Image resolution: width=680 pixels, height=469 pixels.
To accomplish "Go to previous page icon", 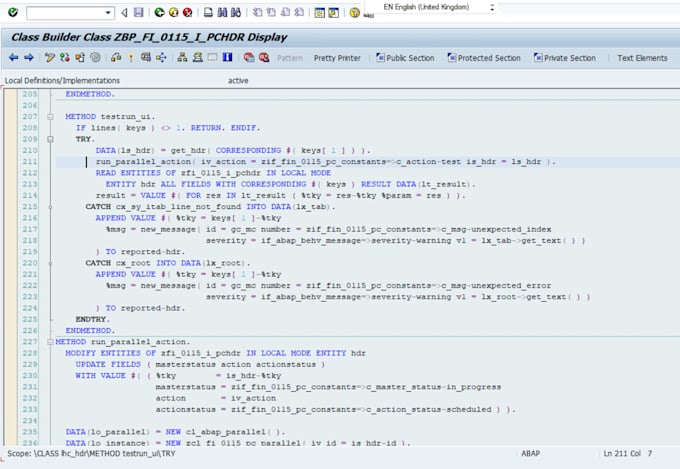I will pos(271,13).
